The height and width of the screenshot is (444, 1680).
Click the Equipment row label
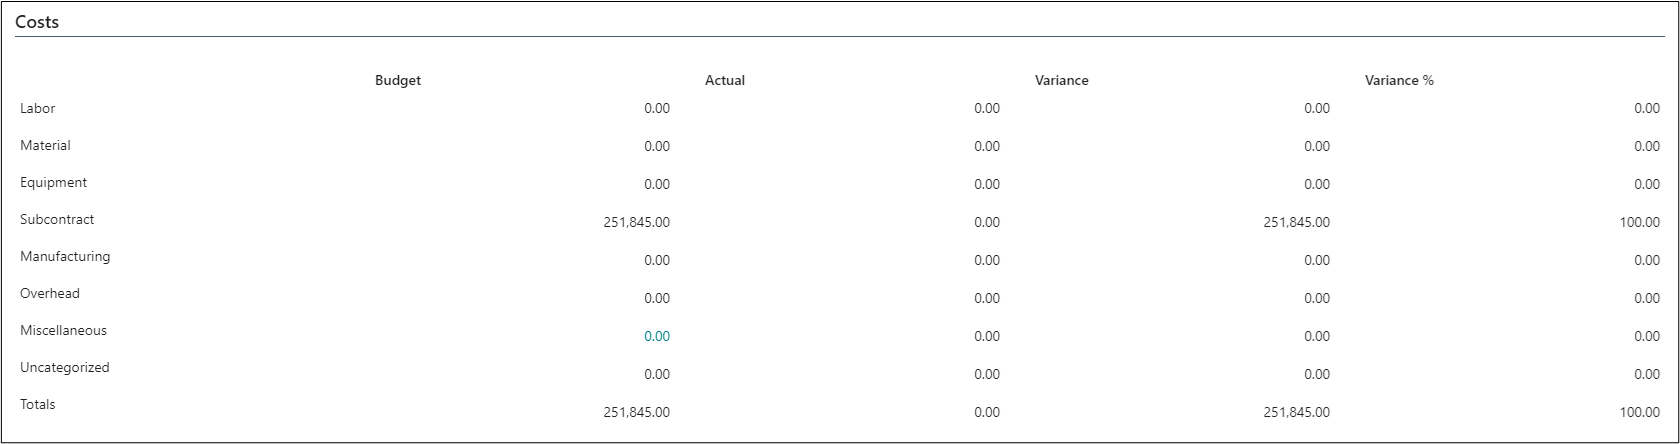(x=53, y=182)
